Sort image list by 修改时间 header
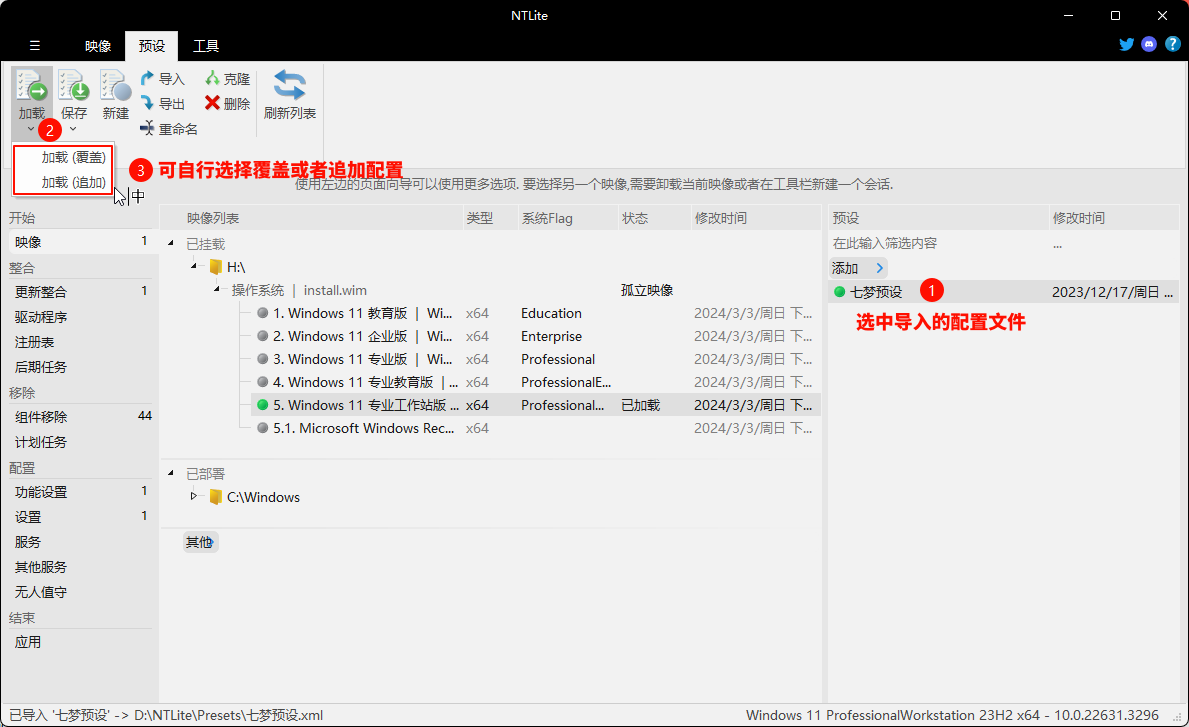 coord(755,218)
